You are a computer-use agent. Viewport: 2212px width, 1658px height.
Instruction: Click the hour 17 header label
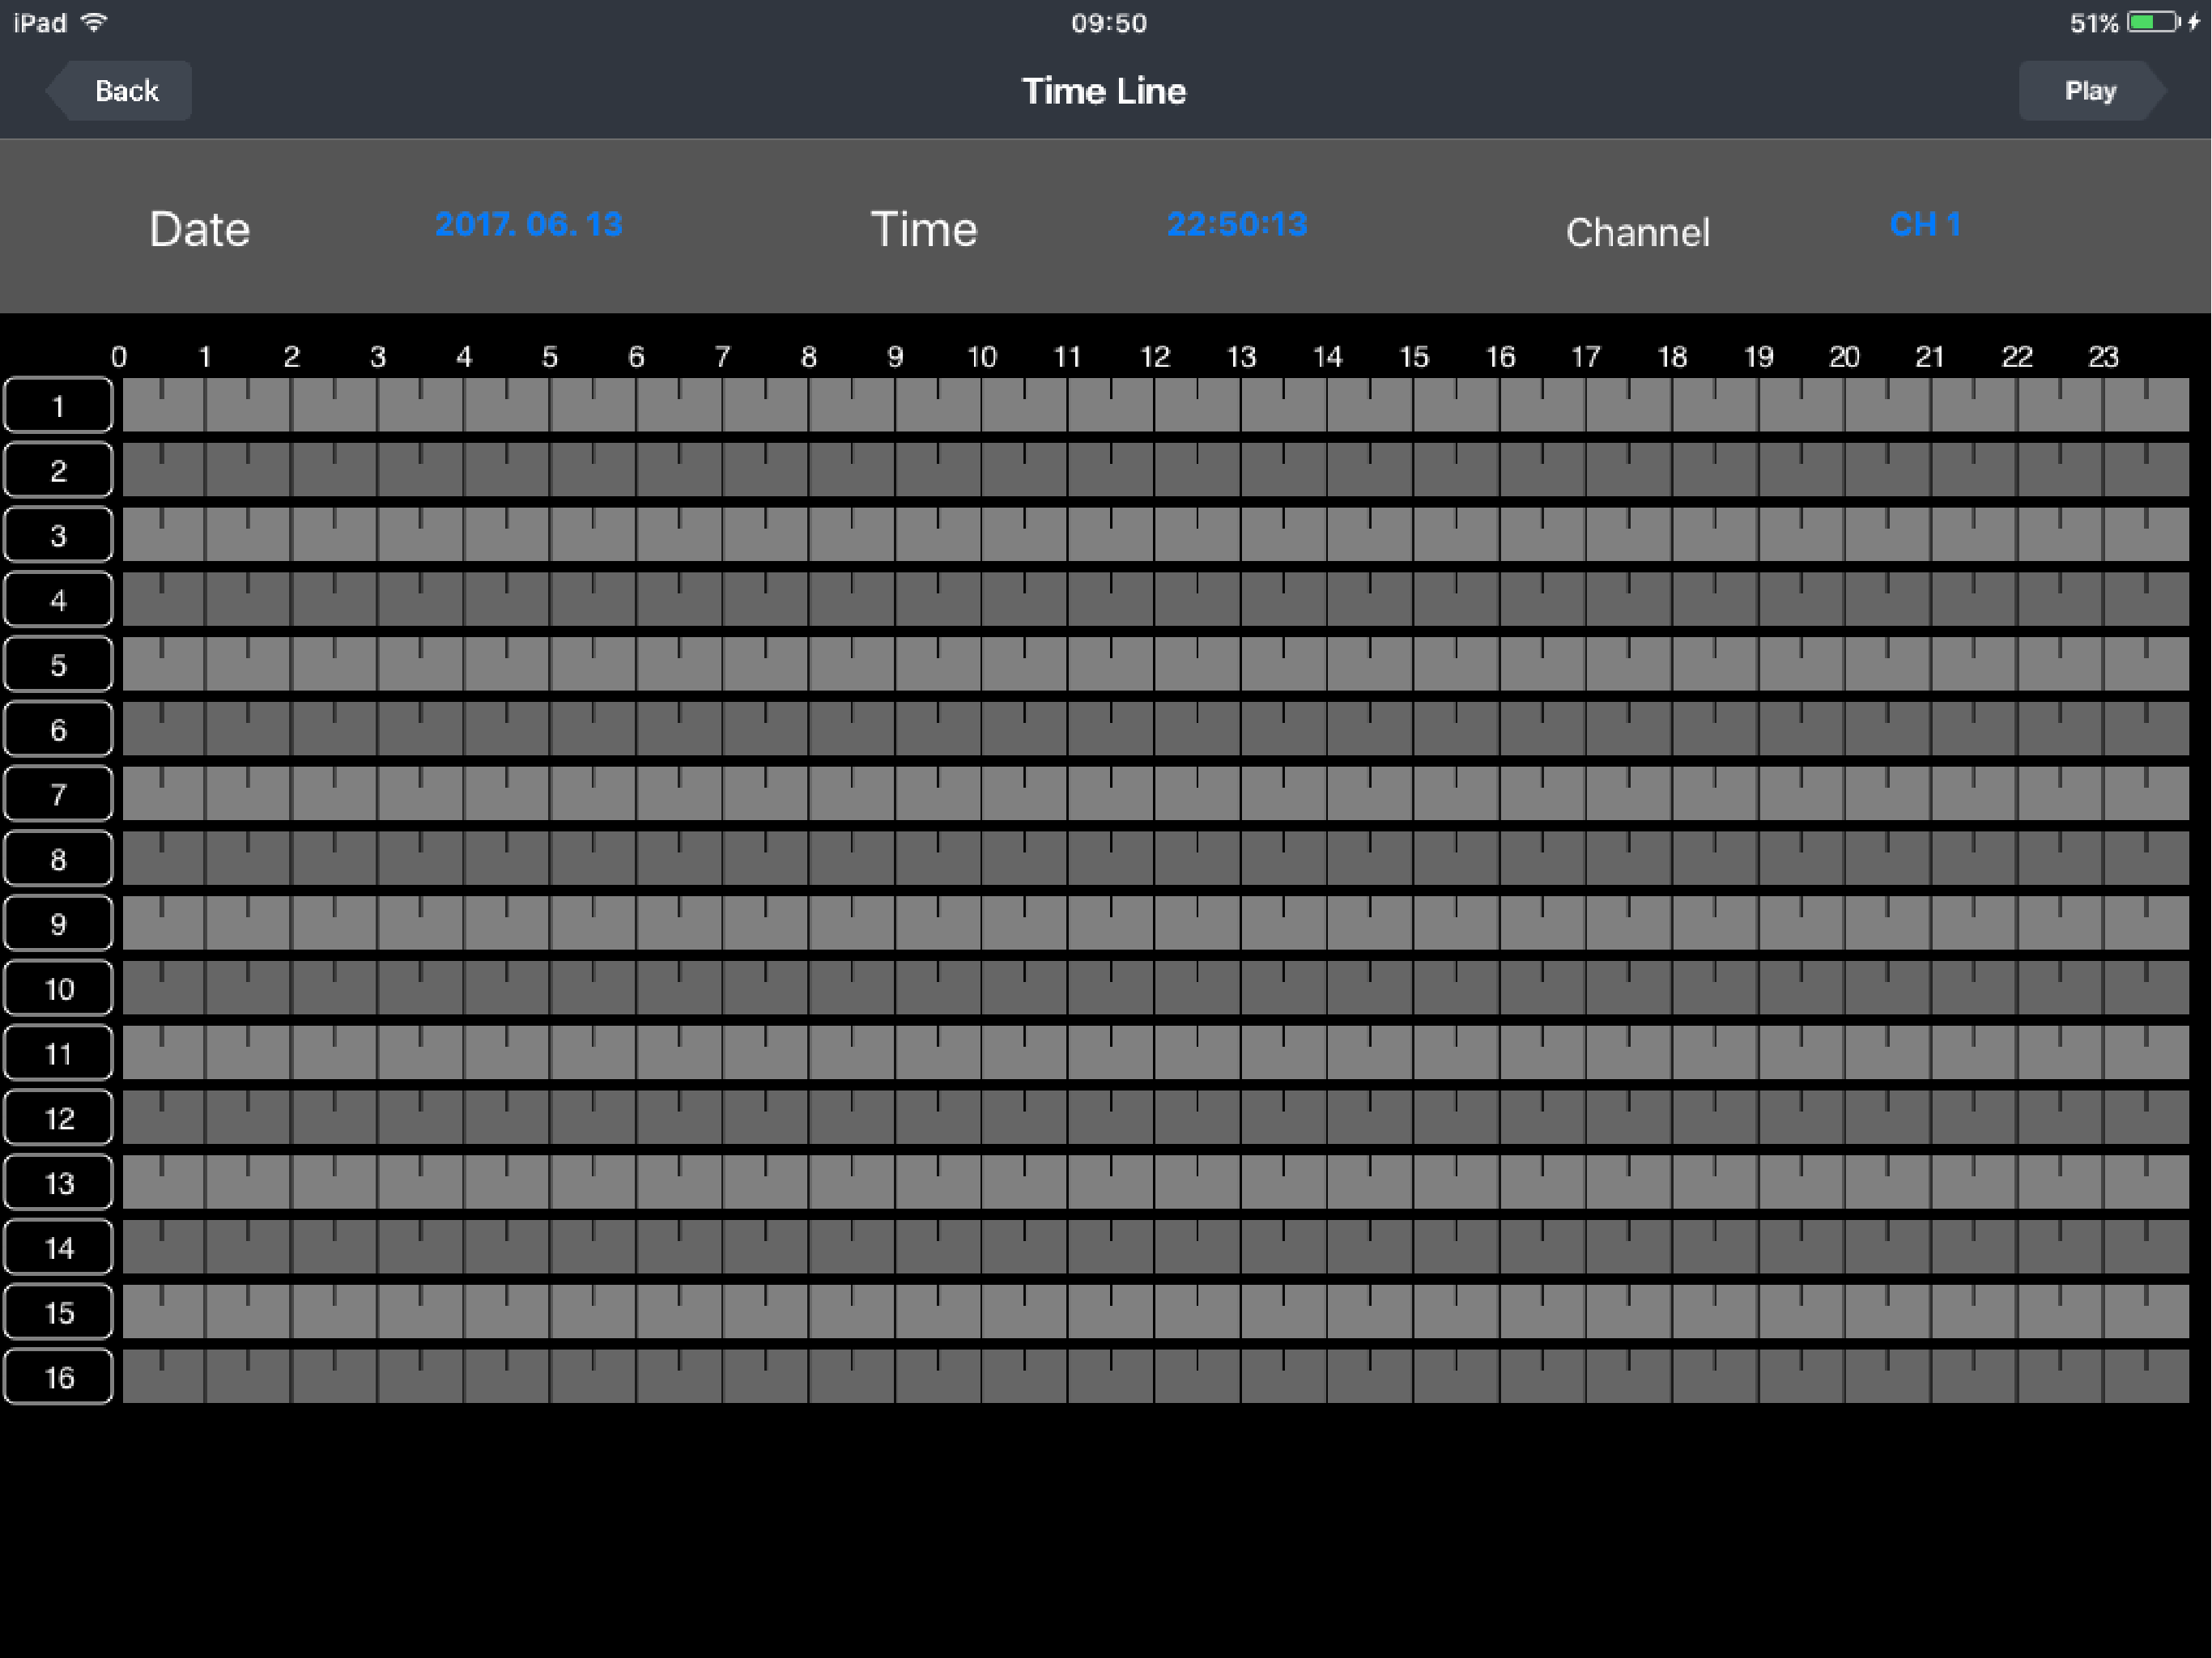pos(1586,357)
